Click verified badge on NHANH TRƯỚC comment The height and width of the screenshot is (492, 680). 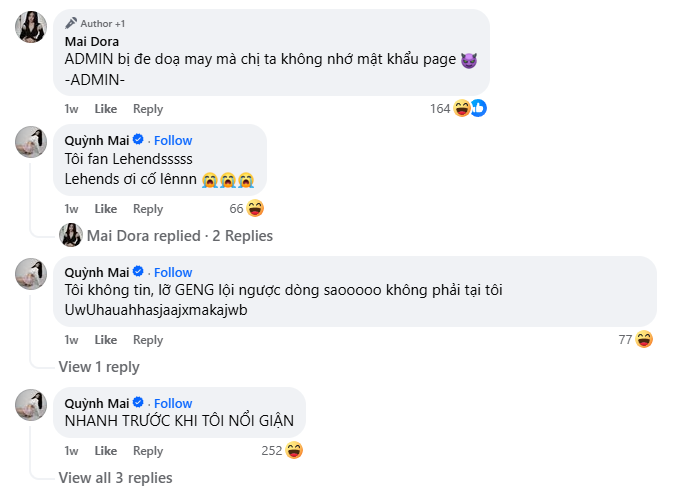[x=139, y=404]
